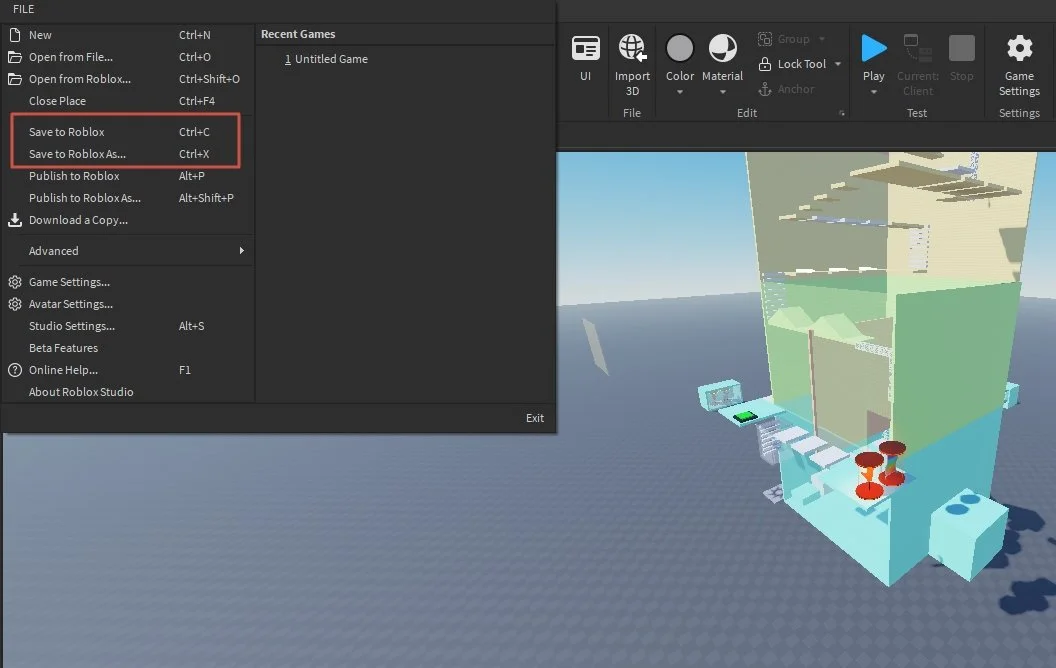The image size is (1056, 668).
Task: Open the Lock Tool dropdown arrow
Action: [838, 64]
